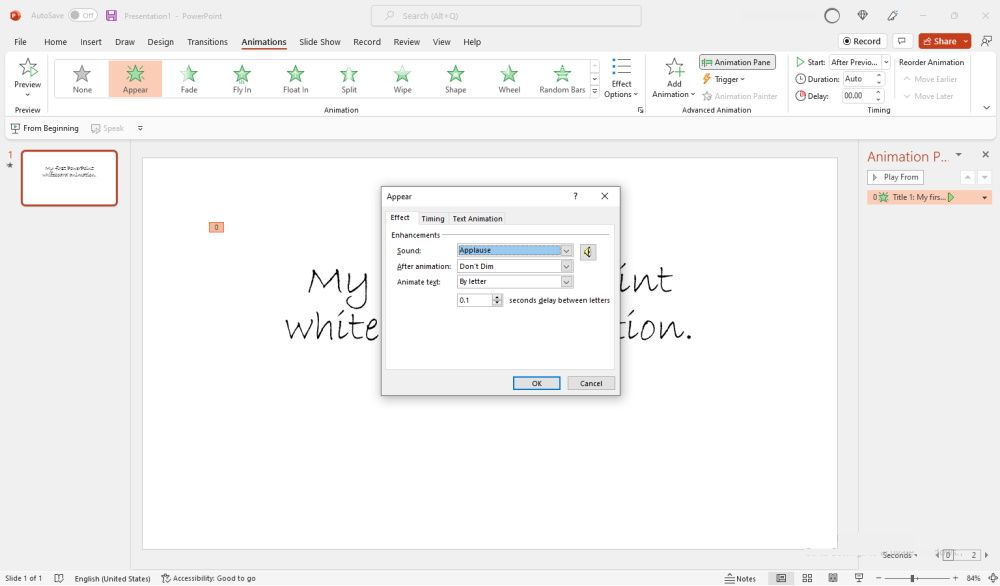Click the Designer diamond icon
Viewport: 1000px width, 586px height.
coord(862,15)
